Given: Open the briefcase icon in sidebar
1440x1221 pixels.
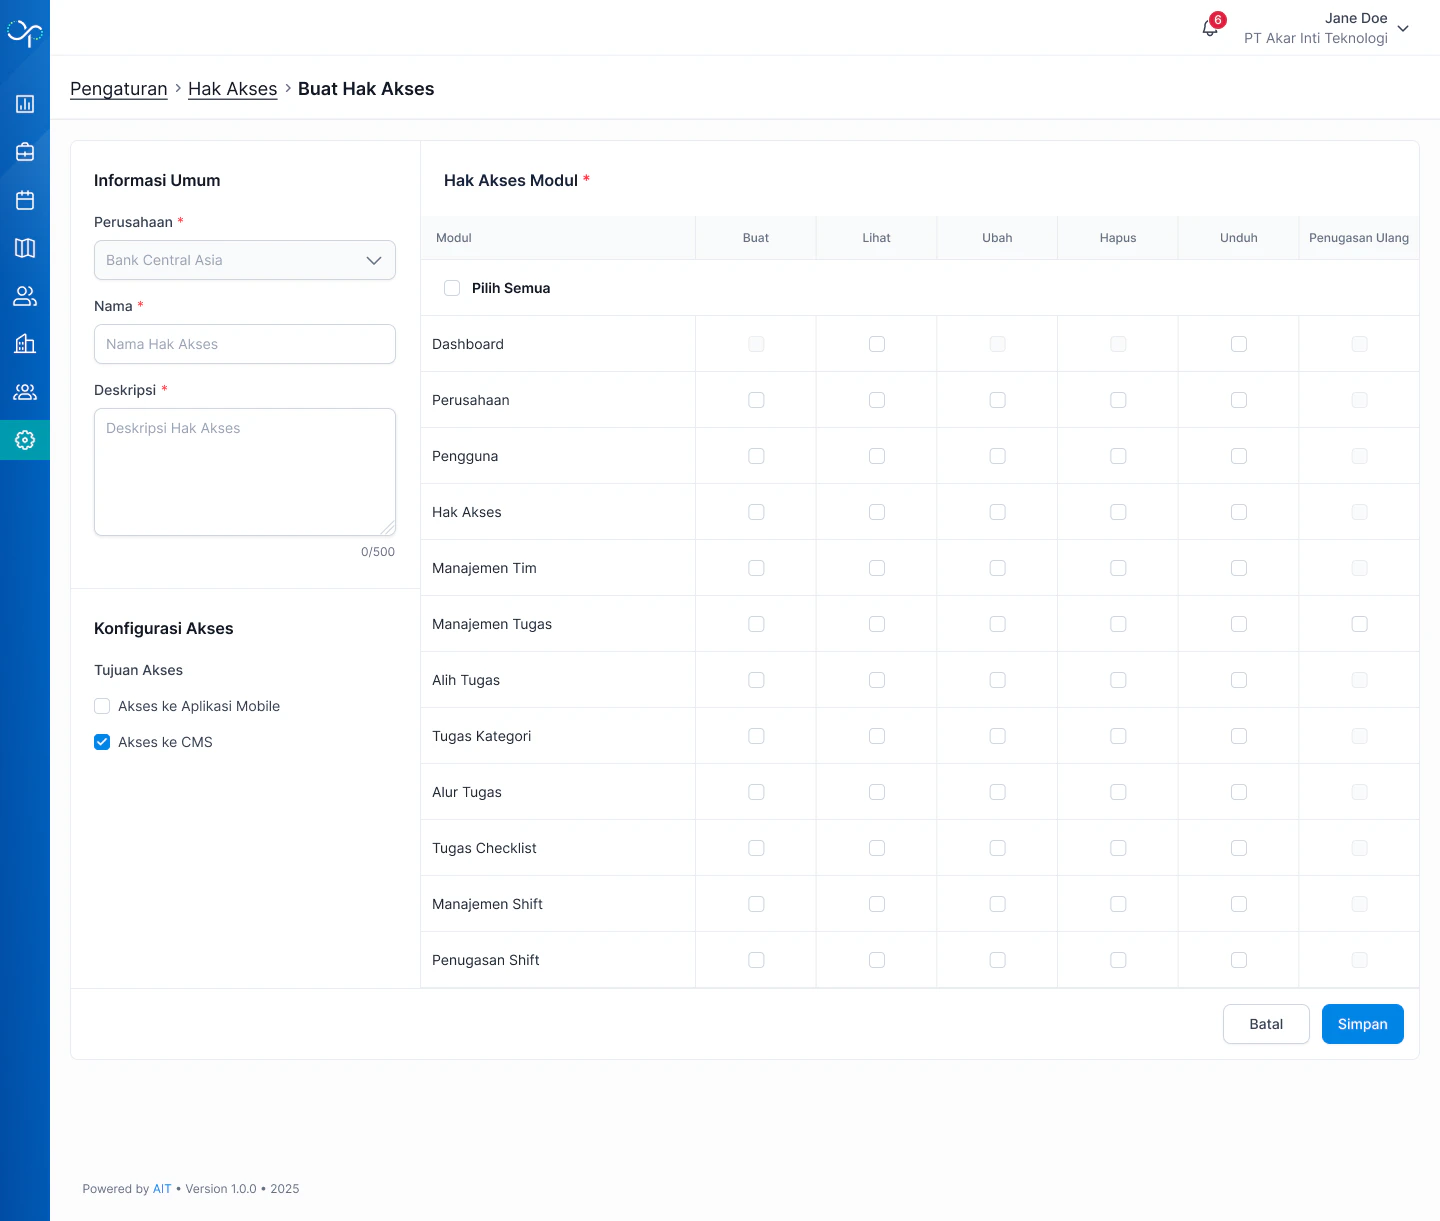Looking at the screenshot, I should (x=25, y=152).
